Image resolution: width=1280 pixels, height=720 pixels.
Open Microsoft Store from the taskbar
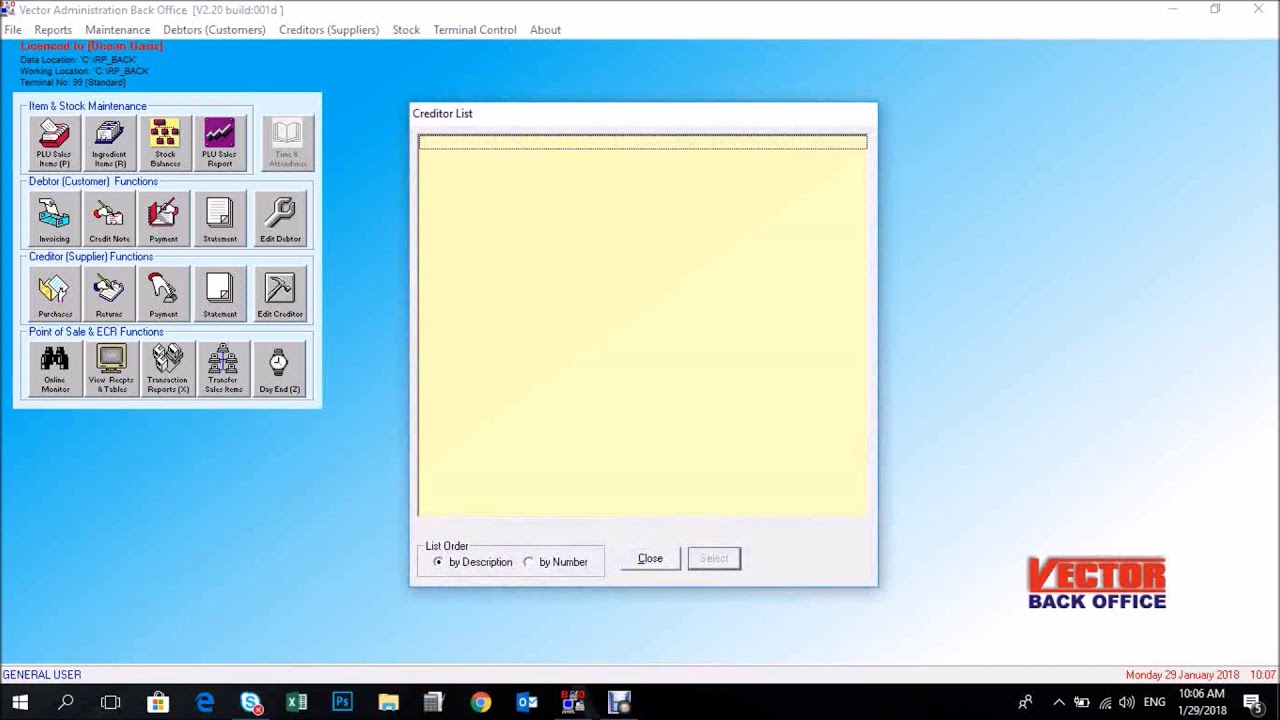(158, 702)
